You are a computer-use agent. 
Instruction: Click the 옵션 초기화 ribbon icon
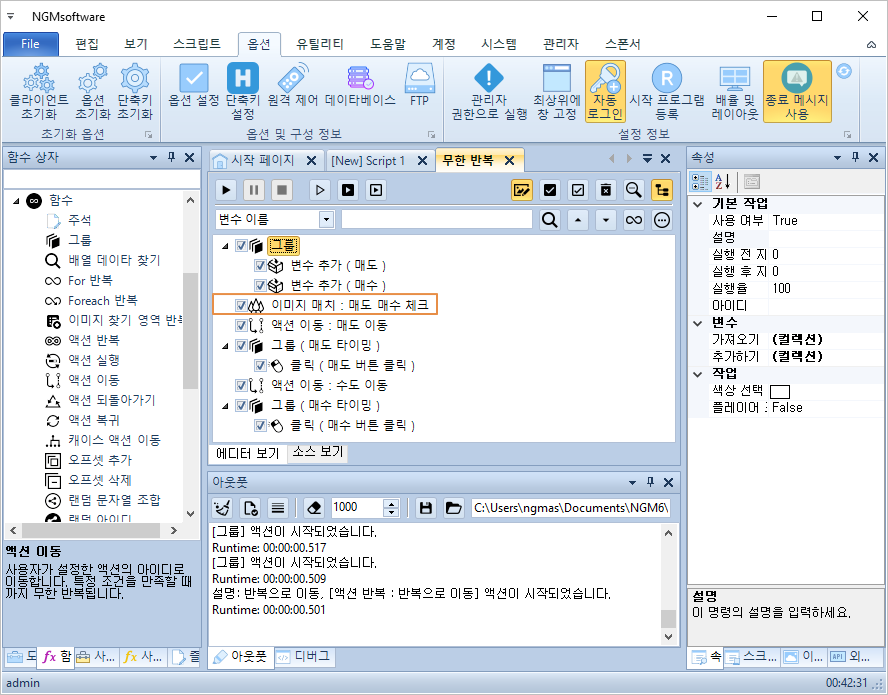tap(92, 92)
